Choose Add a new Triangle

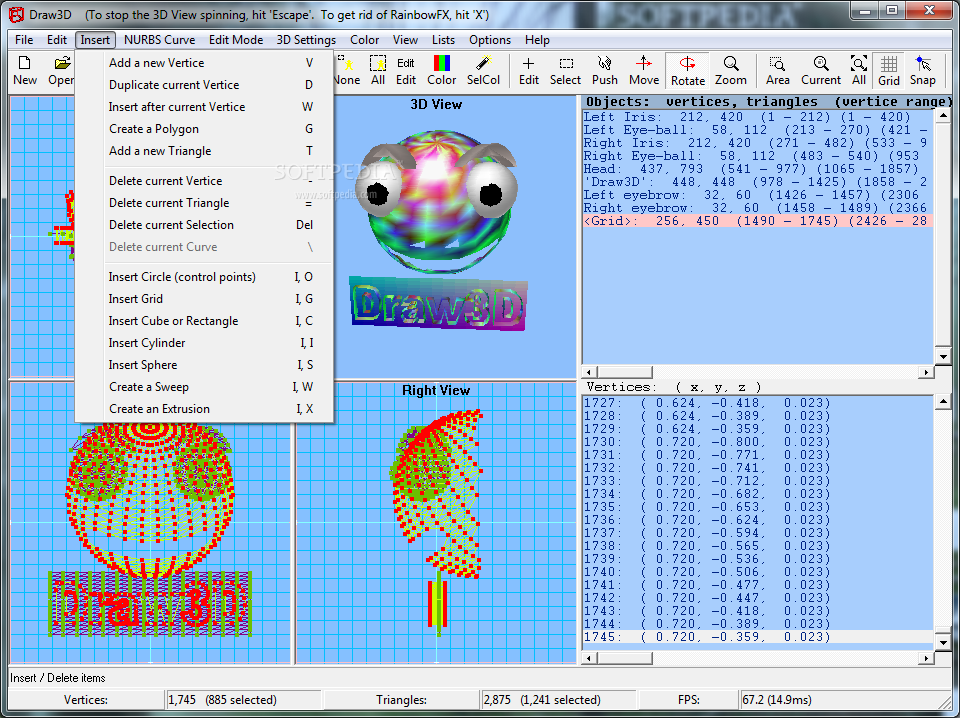tap(204, 151)
